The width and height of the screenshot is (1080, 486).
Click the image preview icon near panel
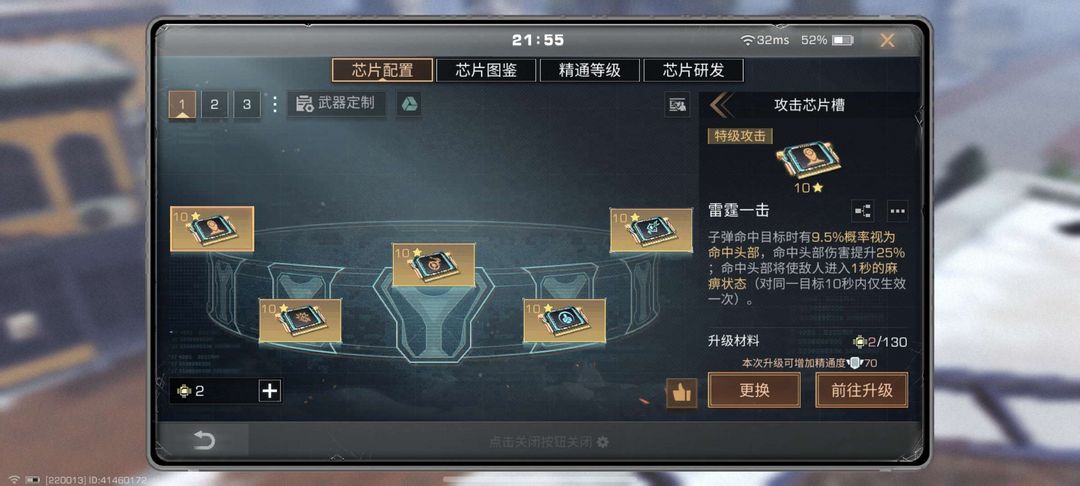[x=678, y=105]
